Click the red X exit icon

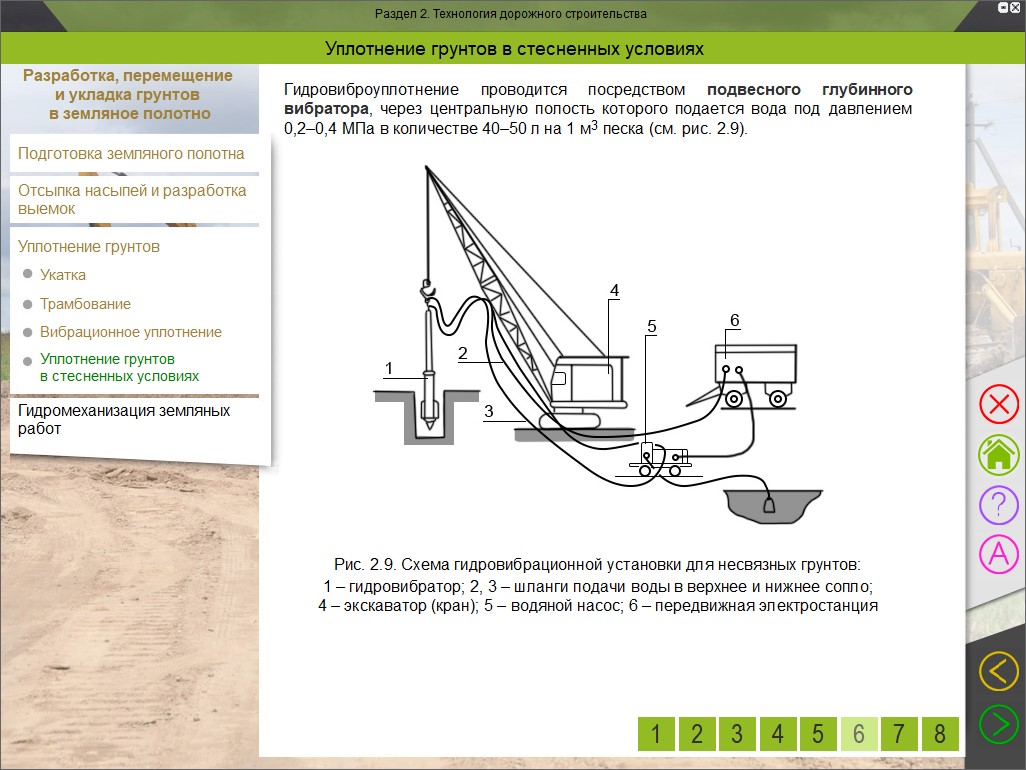[x=997, y=404]
